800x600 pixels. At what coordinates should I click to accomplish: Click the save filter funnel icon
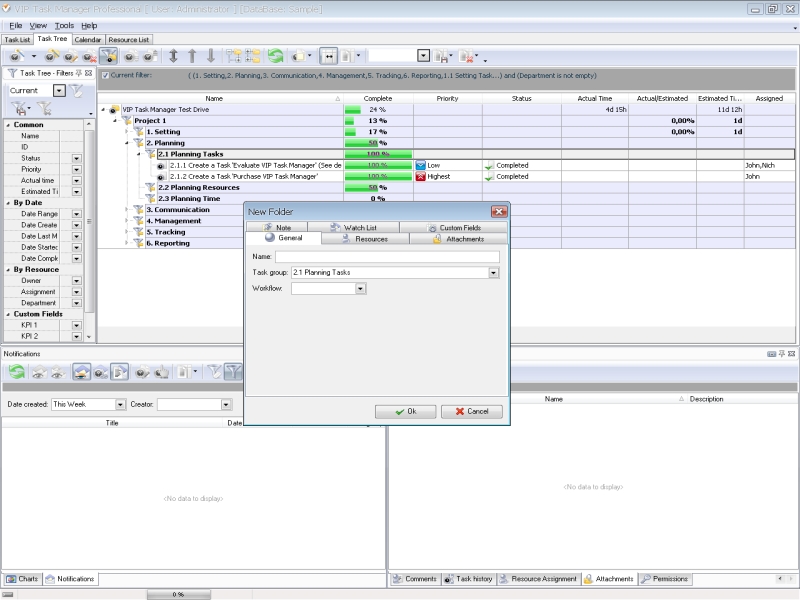coord(19,108)
